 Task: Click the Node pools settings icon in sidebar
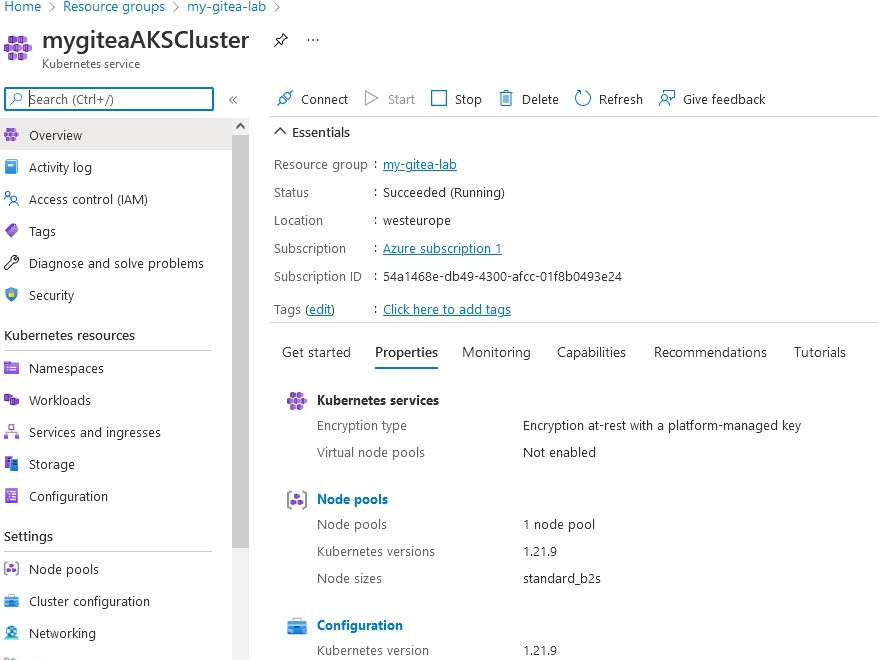pos(11,569)
